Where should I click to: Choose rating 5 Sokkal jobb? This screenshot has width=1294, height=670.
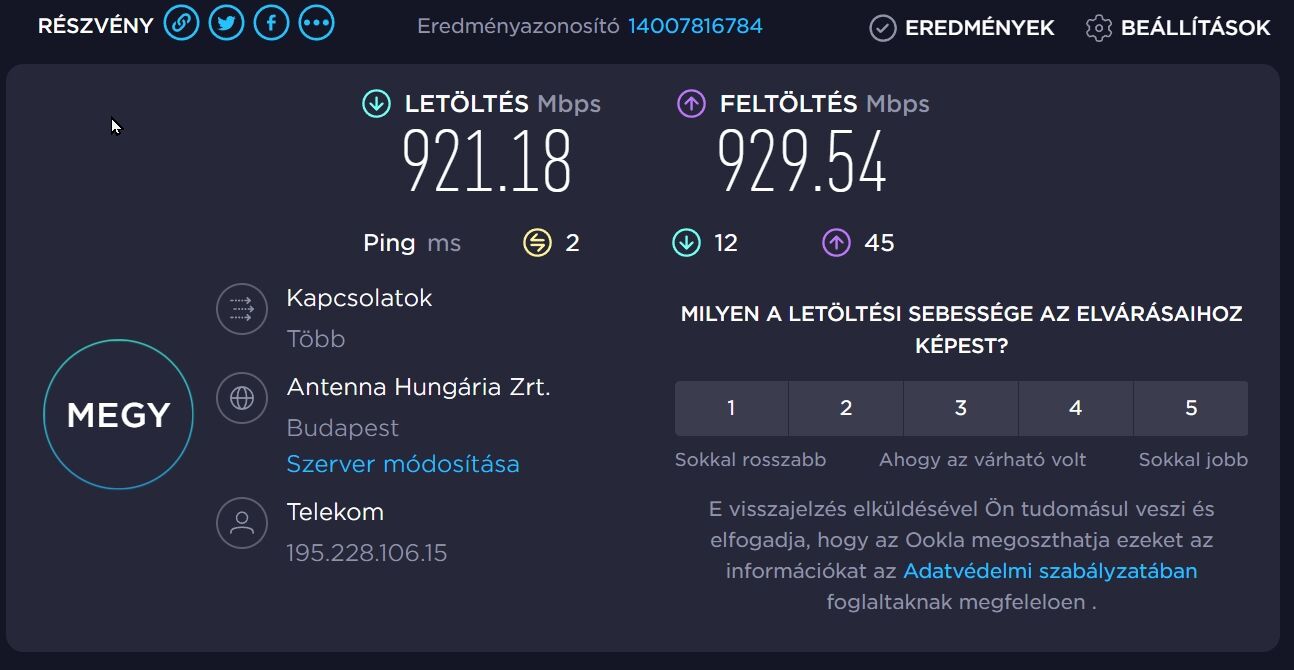(1190, 408)
